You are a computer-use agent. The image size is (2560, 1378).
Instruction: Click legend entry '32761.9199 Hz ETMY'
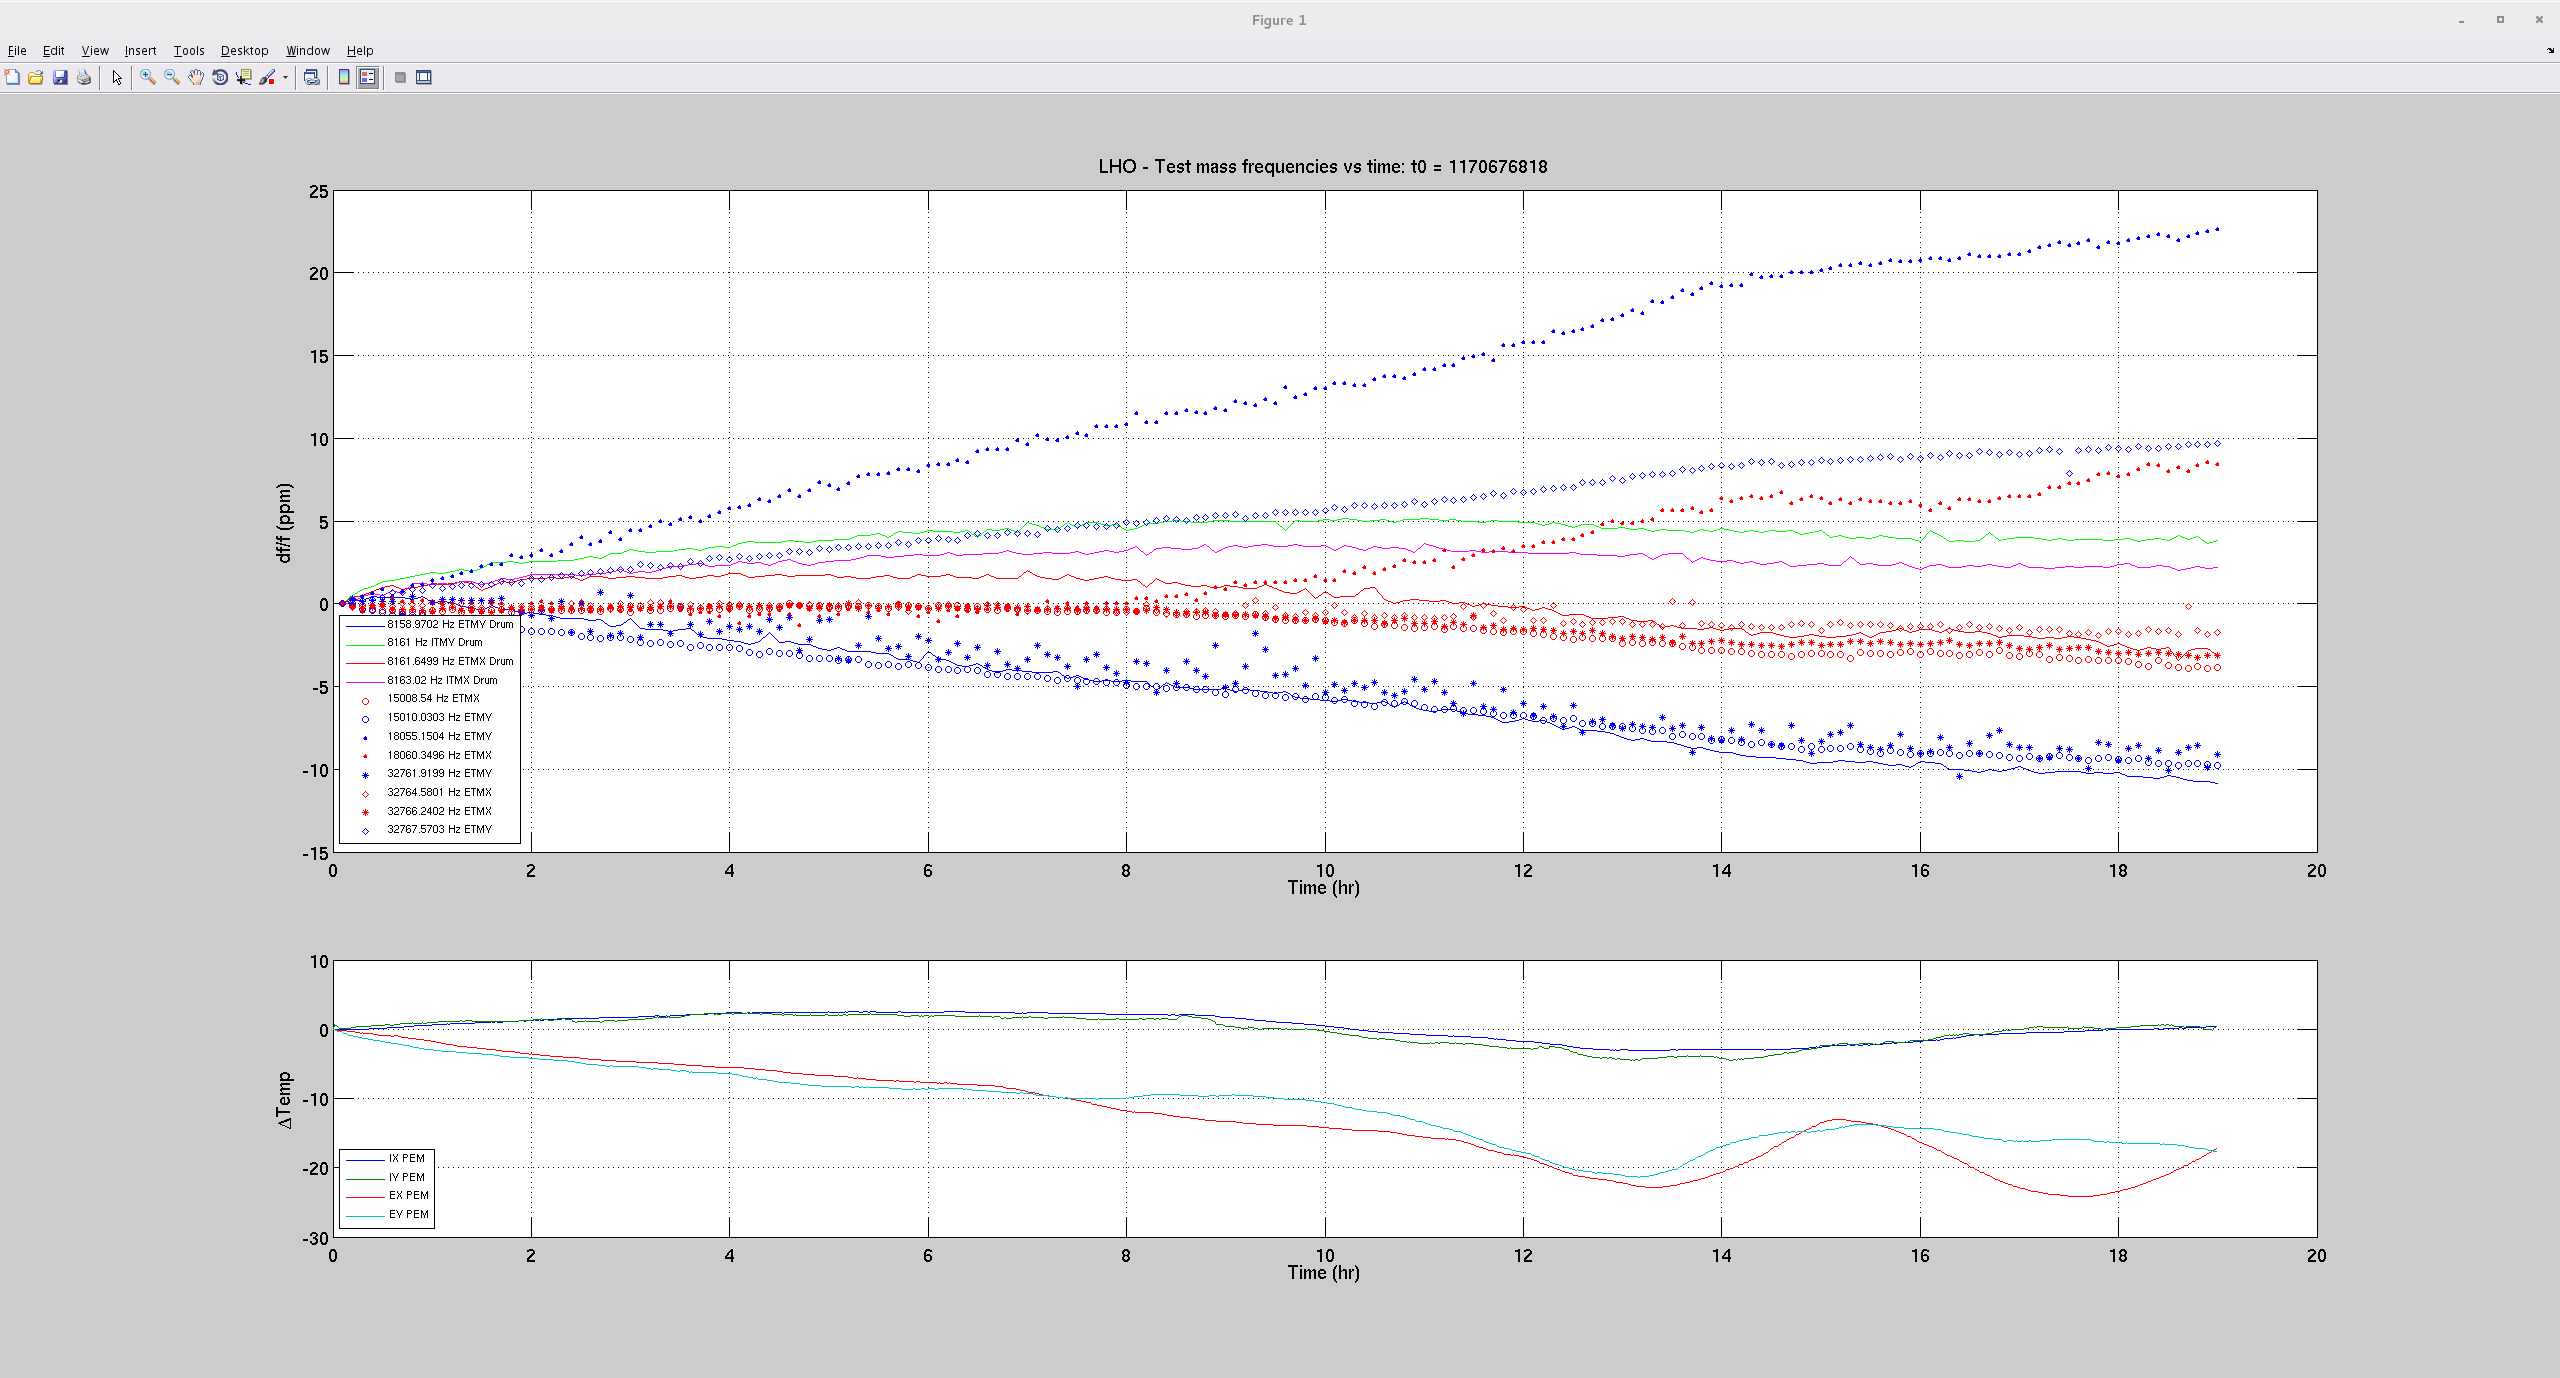point(439,773)
